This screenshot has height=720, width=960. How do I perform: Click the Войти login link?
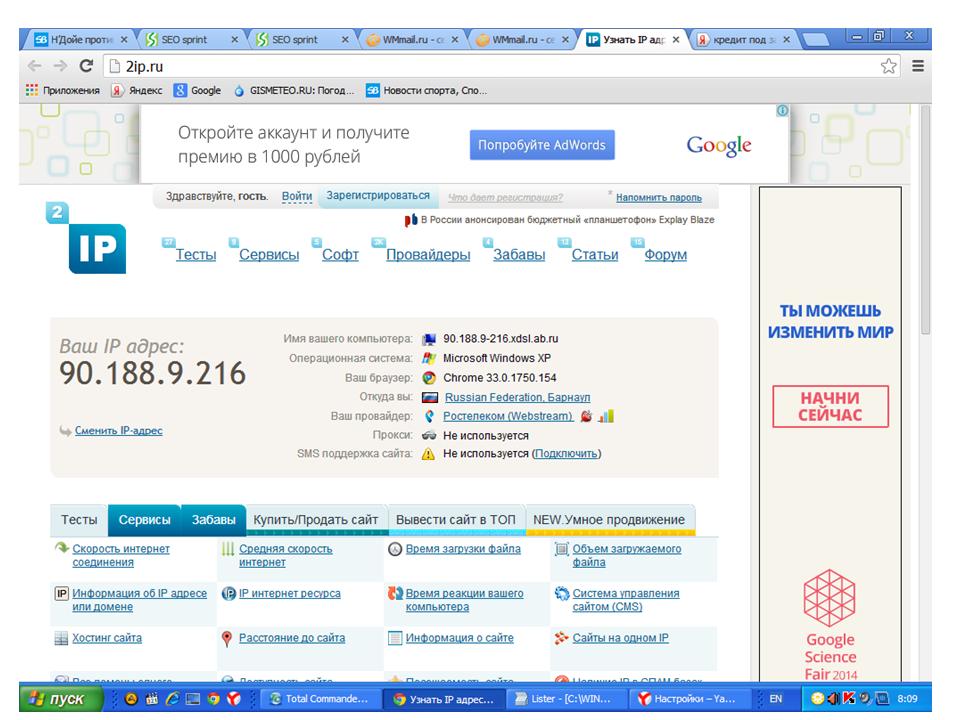tap(297, 197)
